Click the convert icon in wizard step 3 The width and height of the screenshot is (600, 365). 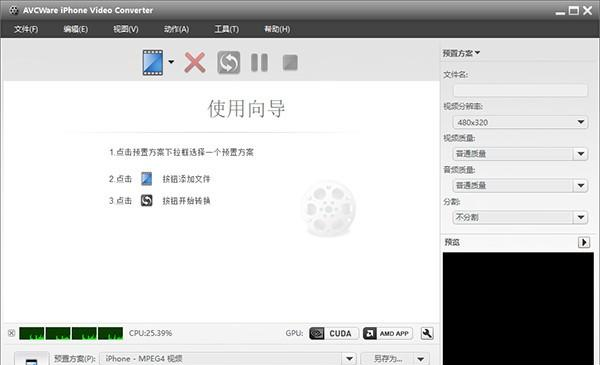147,200
